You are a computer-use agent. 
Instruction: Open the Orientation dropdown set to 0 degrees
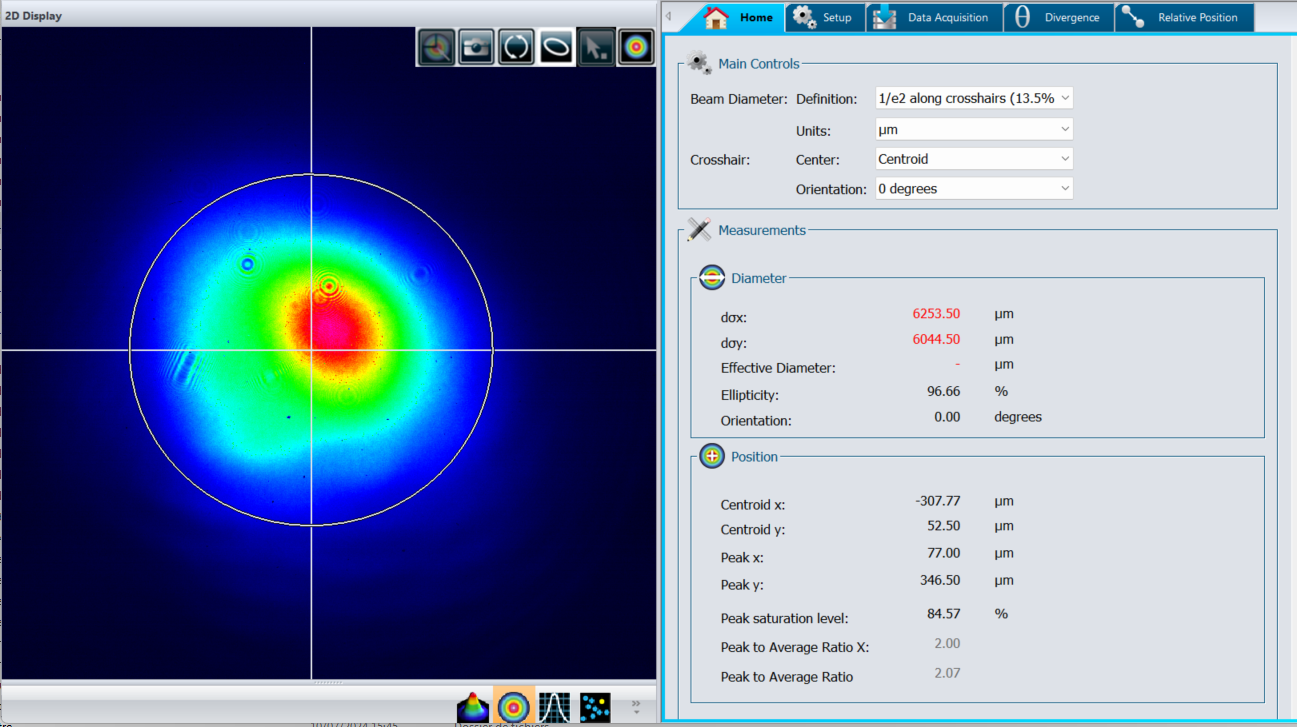coord(973,189)
